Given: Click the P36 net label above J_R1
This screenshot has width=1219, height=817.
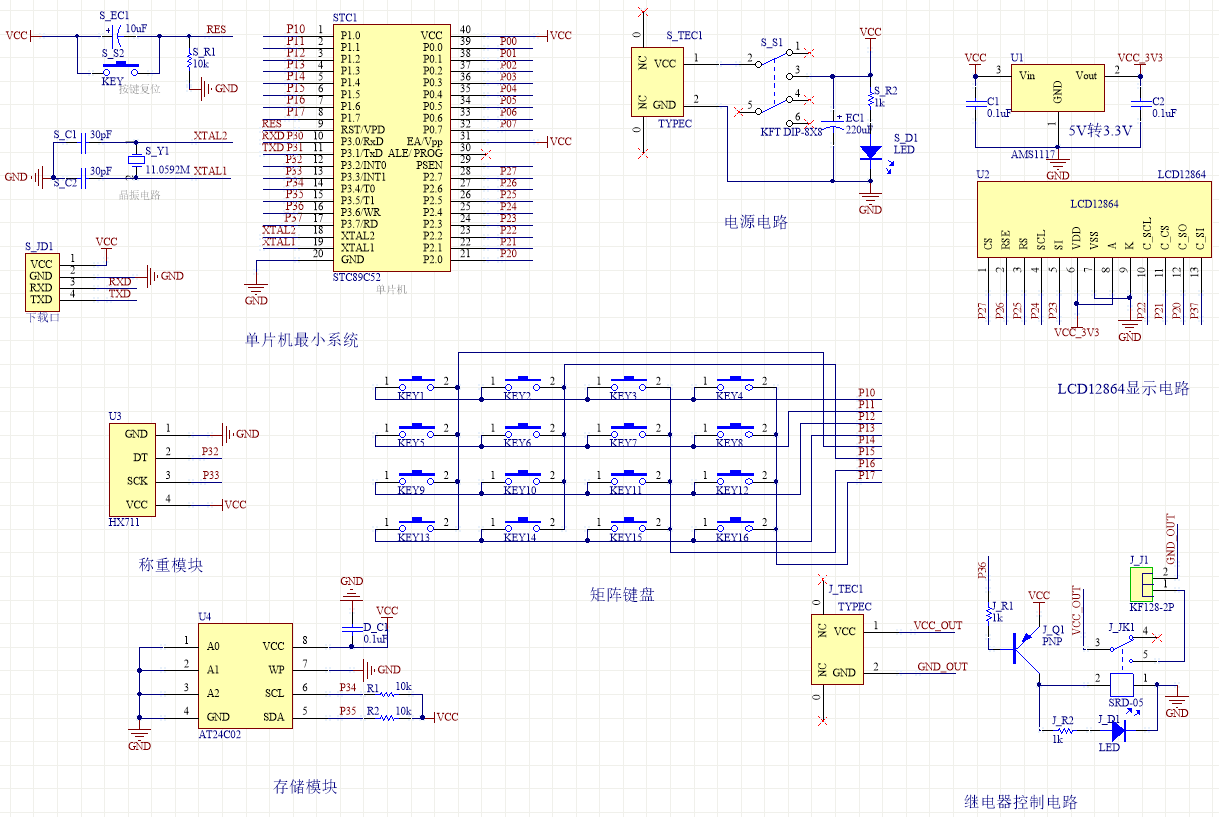Looking at the screenshot, I should click(982, 571).
